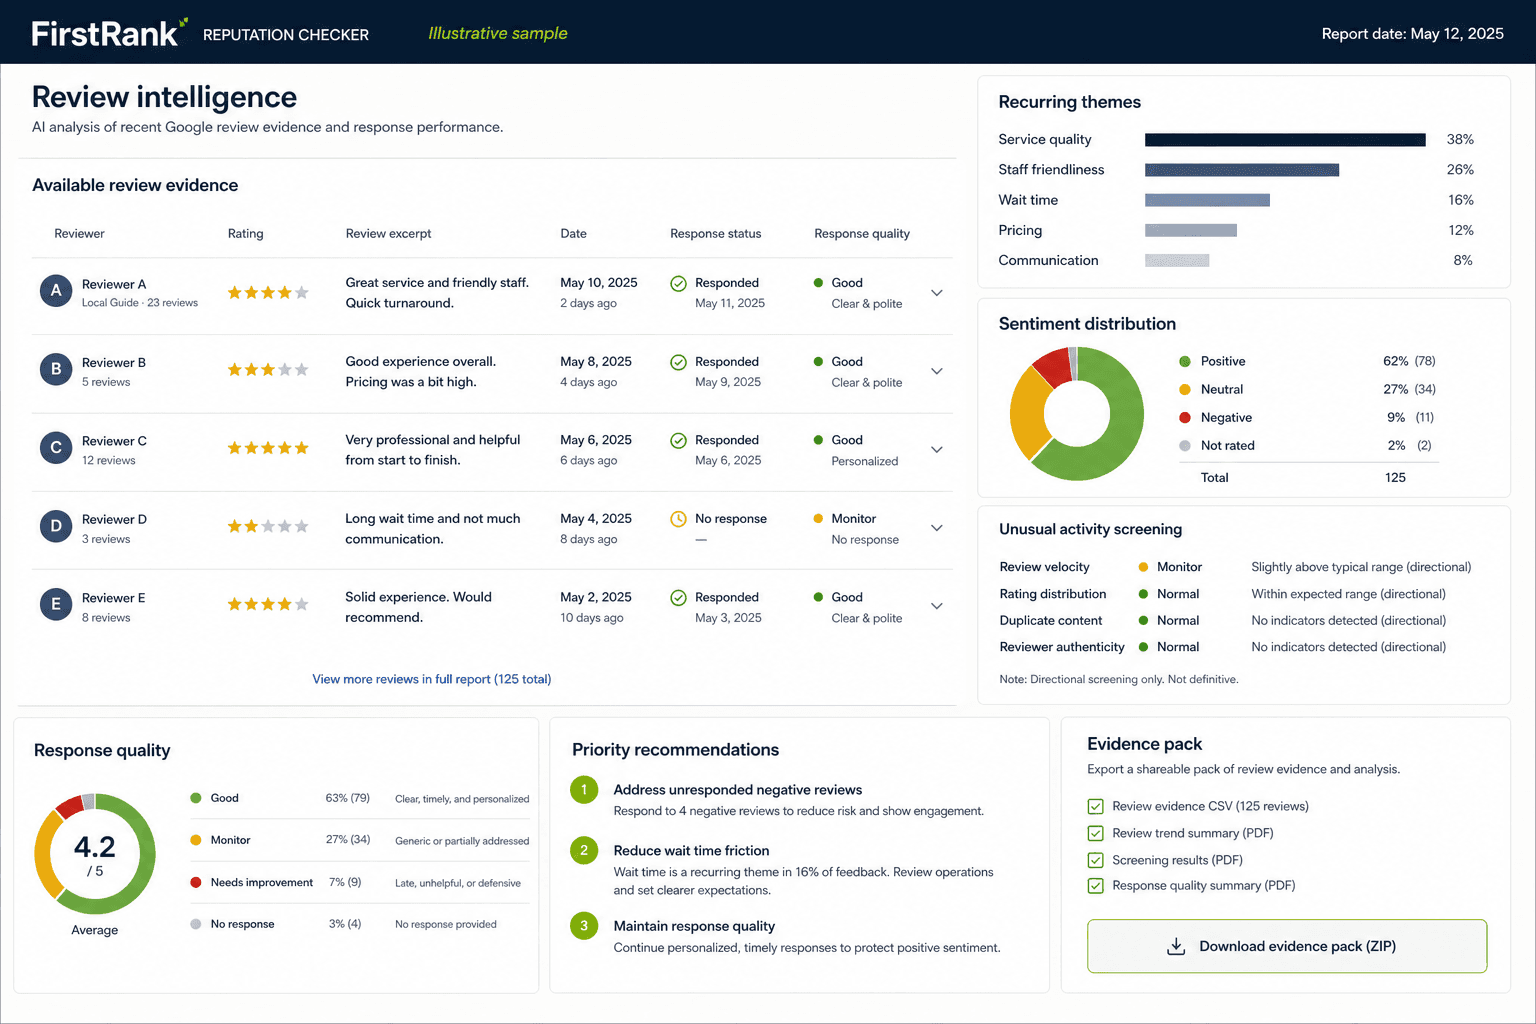Viewport: 1536px width, 1024px height.
Task: Click Reviewer A's four-star rating
Action: (268, 292)
